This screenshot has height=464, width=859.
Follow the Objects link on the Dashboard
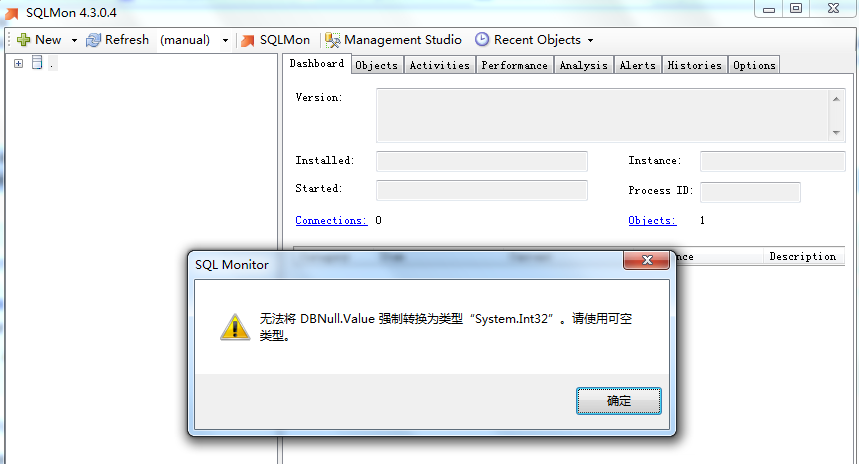point(652,220)
